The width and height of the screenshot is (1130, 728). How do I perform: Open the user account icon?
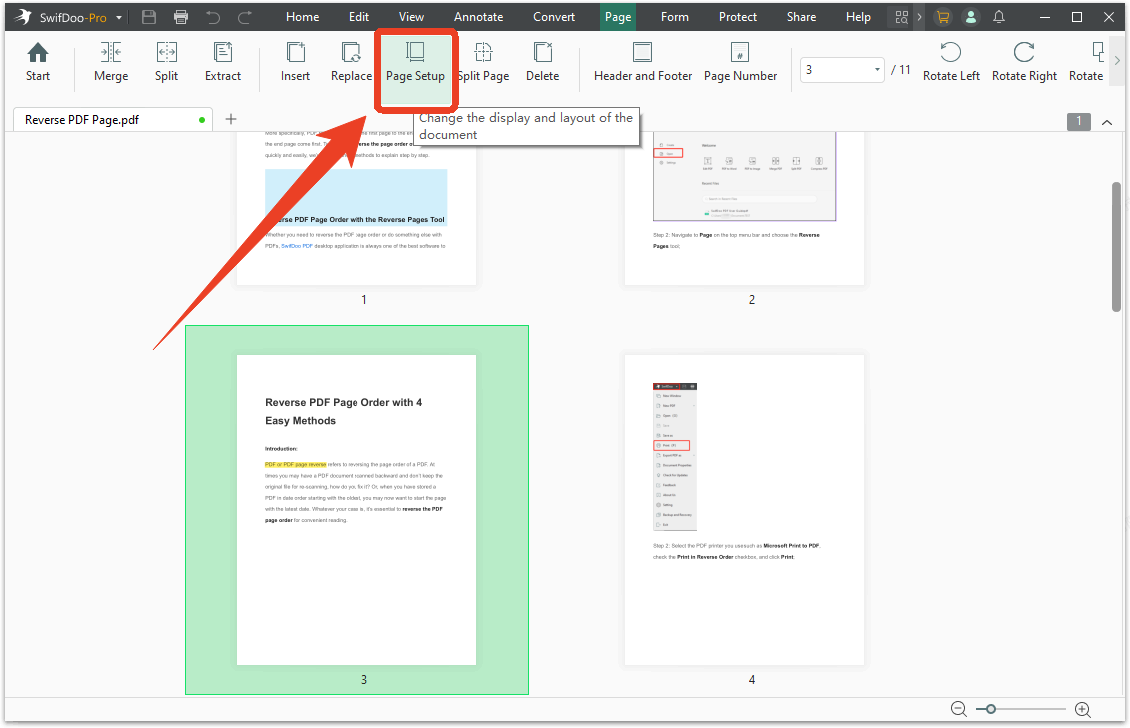971,17
